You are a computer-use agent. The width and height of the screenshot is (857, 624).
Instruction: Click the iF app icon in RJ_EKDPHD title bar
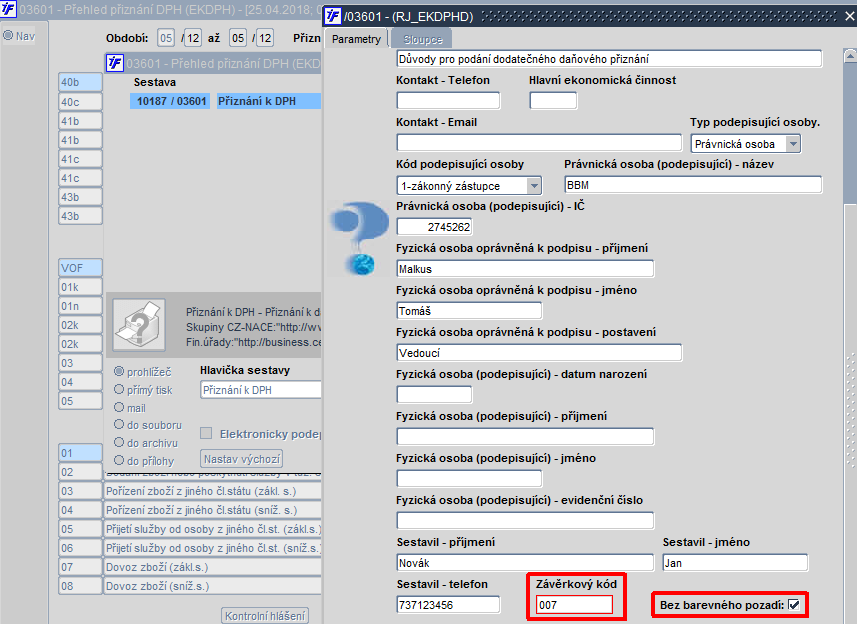[x=333, y=16]
